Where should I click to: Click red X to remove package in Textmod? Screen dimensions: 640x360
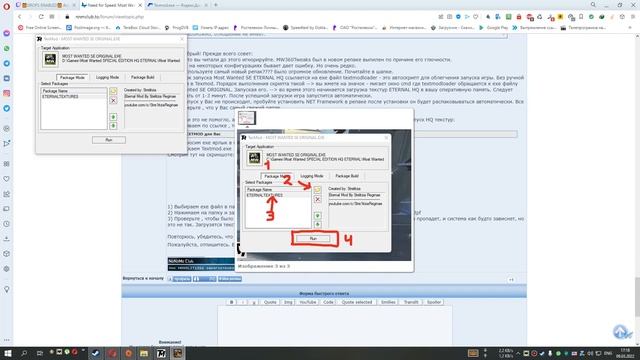(x=113, y=100)
